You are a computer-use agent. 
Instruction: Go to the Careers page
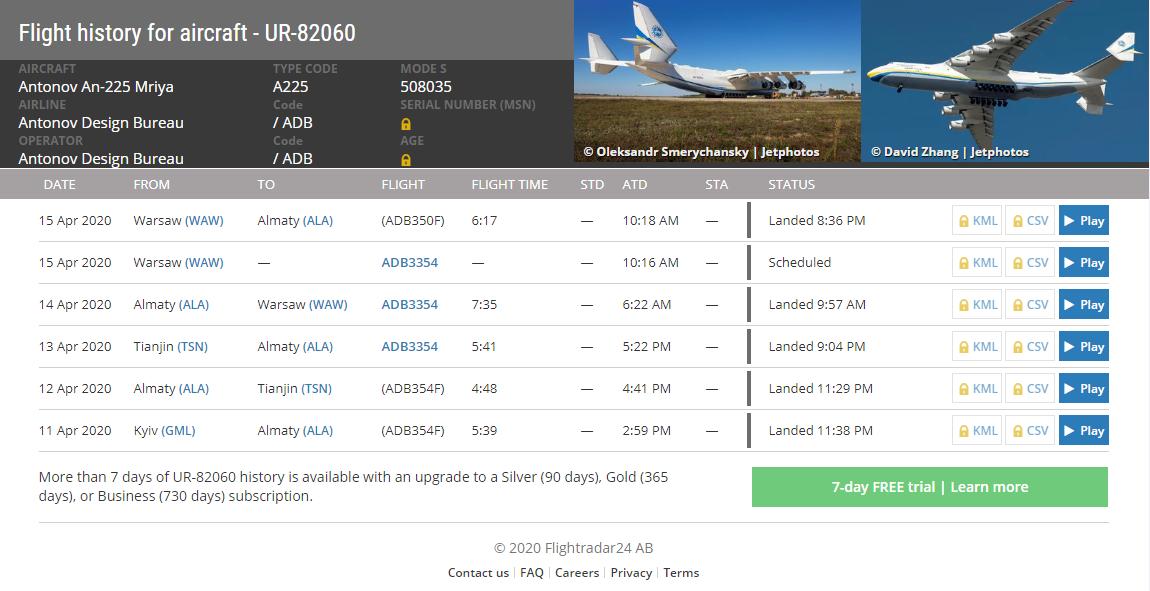pyautogui.click(x=577, y=573)
